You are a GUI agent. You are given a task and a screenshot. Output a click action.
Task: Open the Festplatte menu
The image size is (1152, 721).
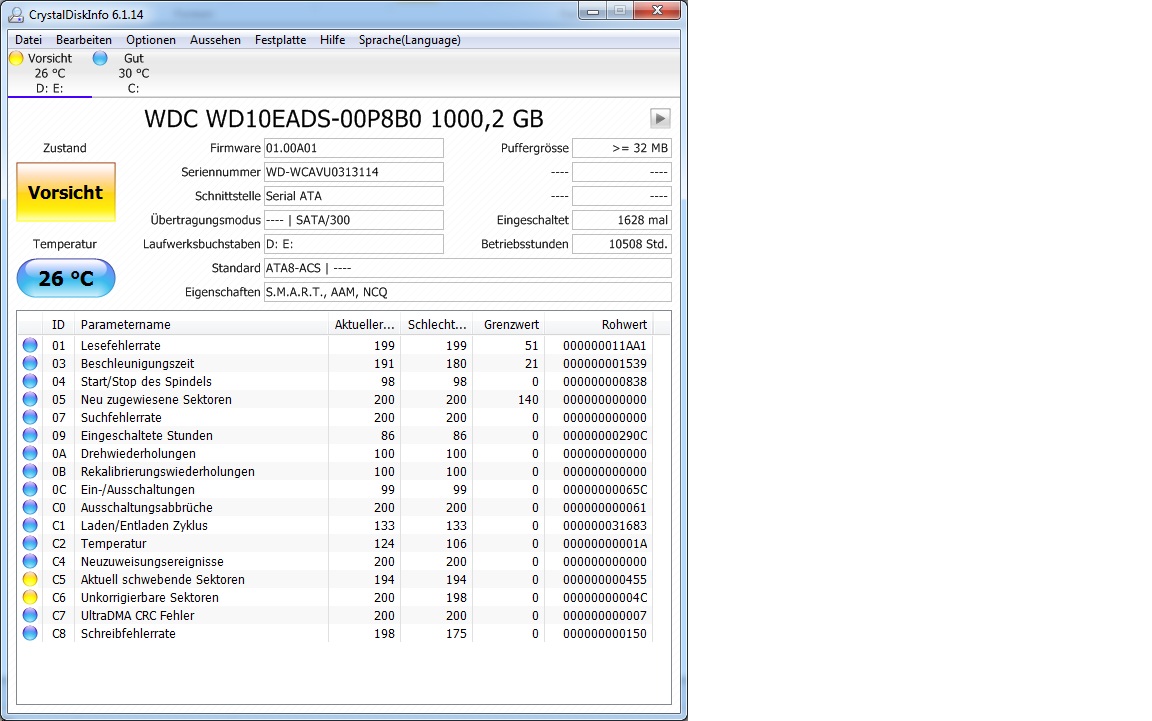[x=281, y=40]
